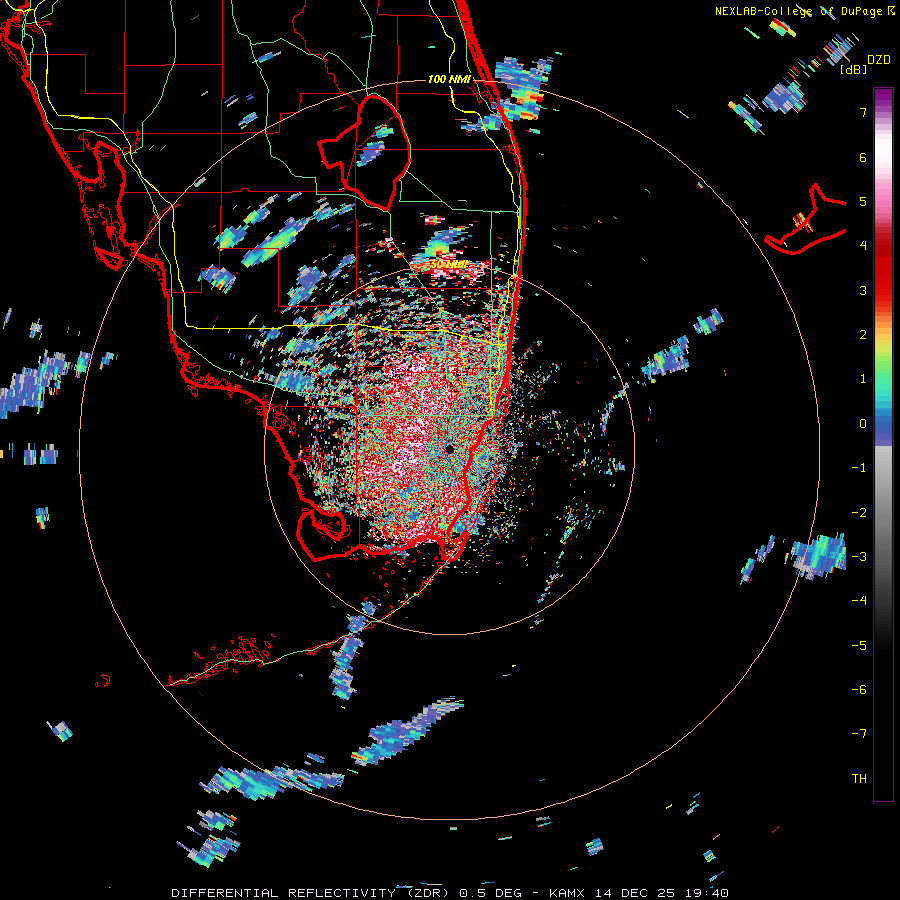Click the "0.5 DEG" elevation text in caption
The image size is (900, 900).
point(490,893)
